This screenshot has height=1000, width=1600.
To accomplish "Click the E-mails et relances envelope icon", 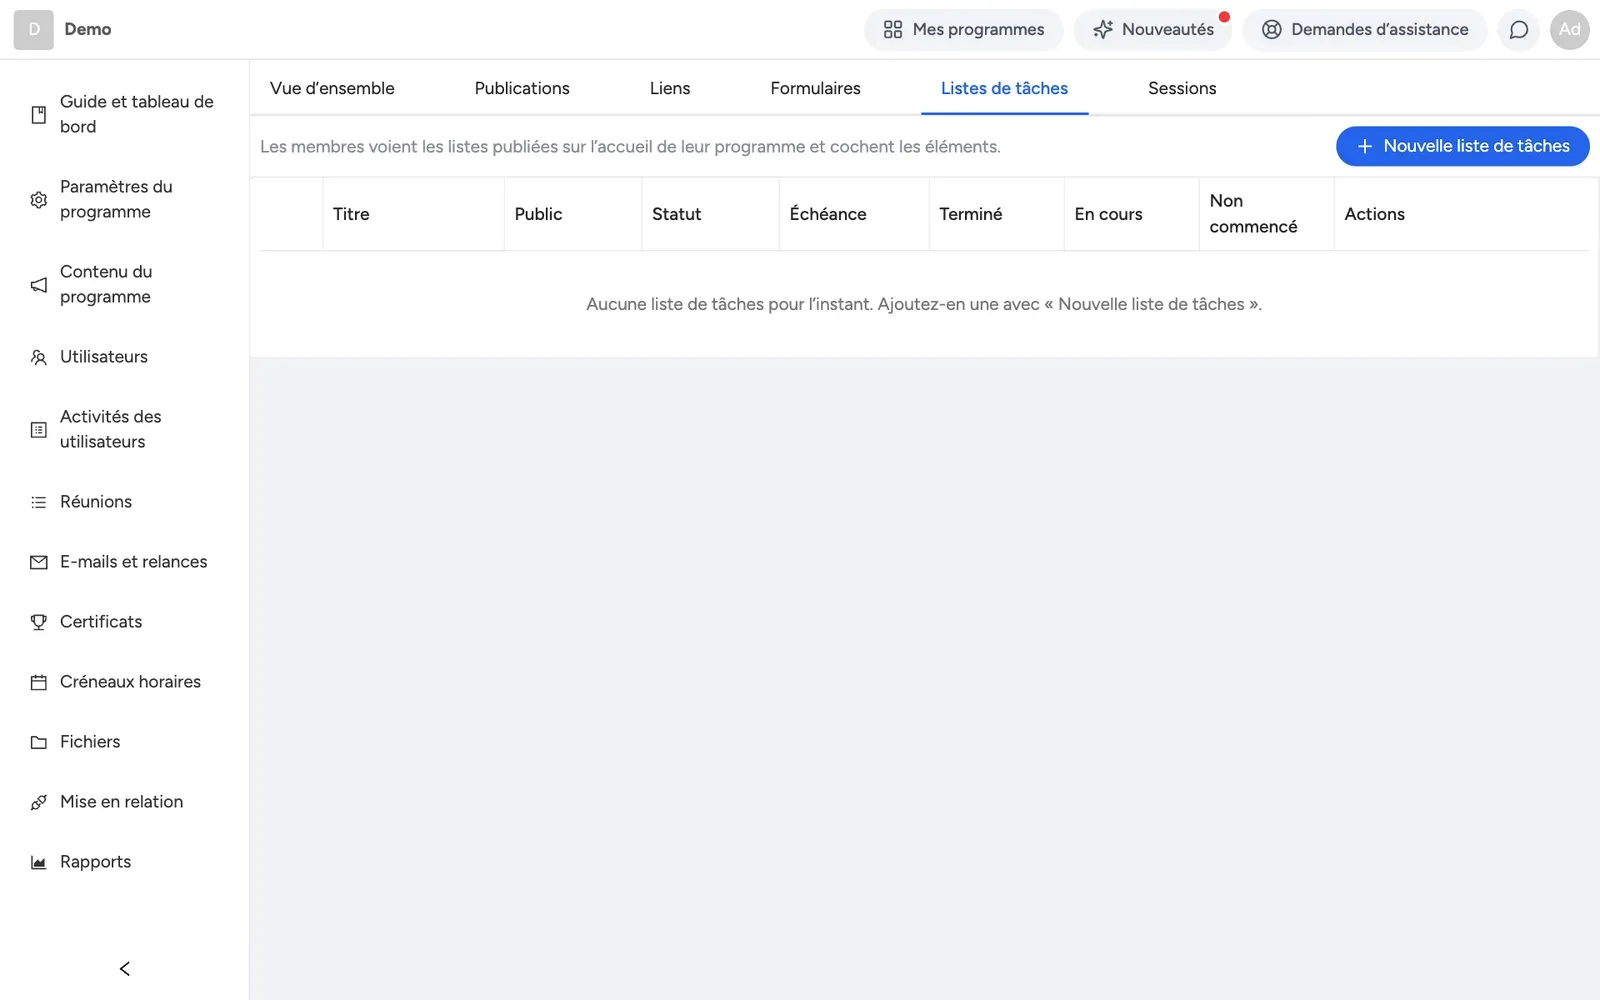I will 39,562.
